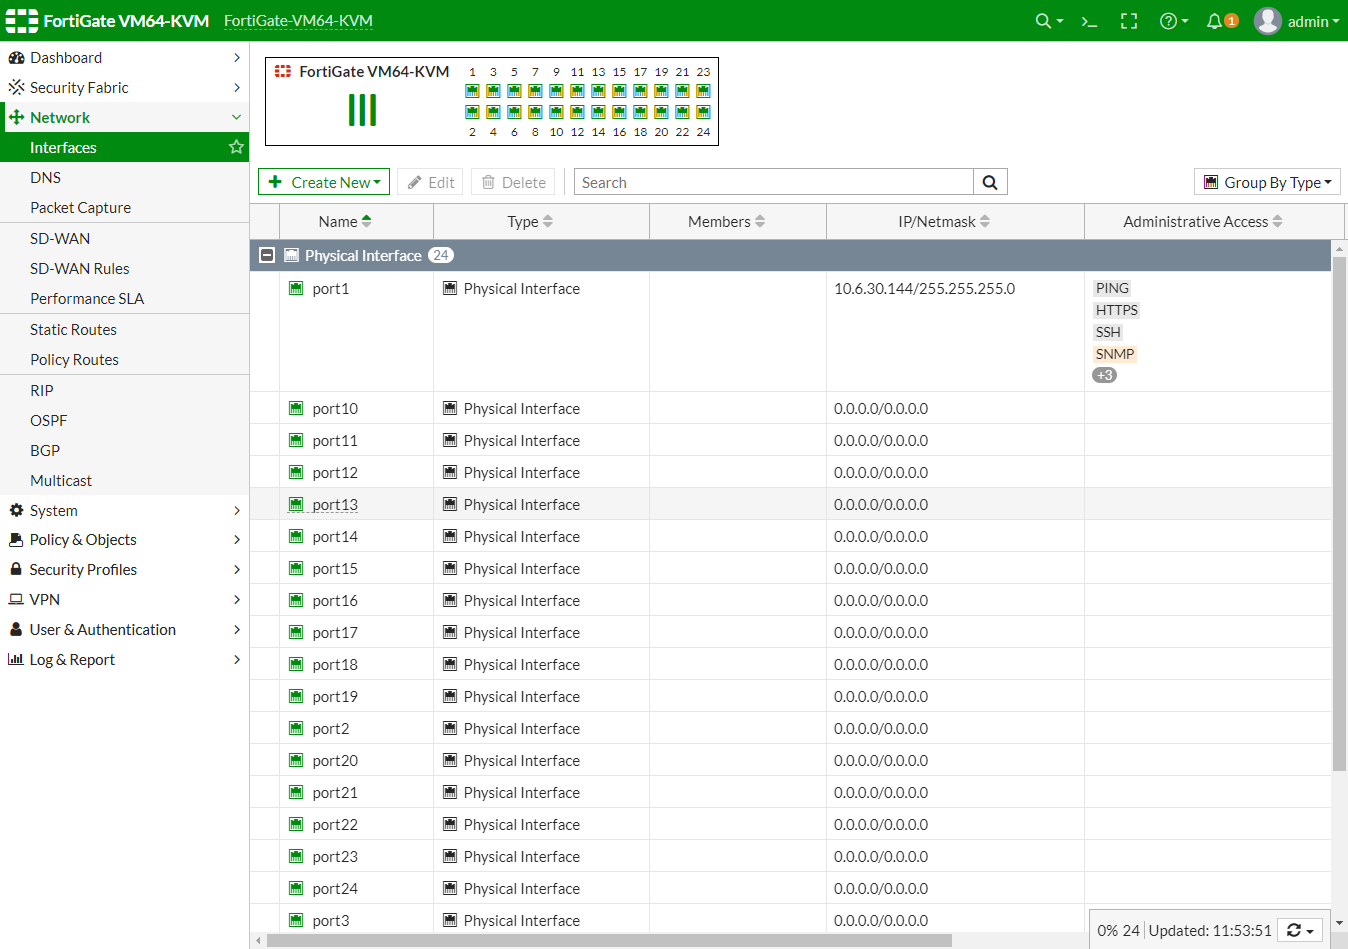The width and height of the screenshot is (1348, 949).
Task: Click port 12 icon in faceplate diagram
Action: (577, 112)
